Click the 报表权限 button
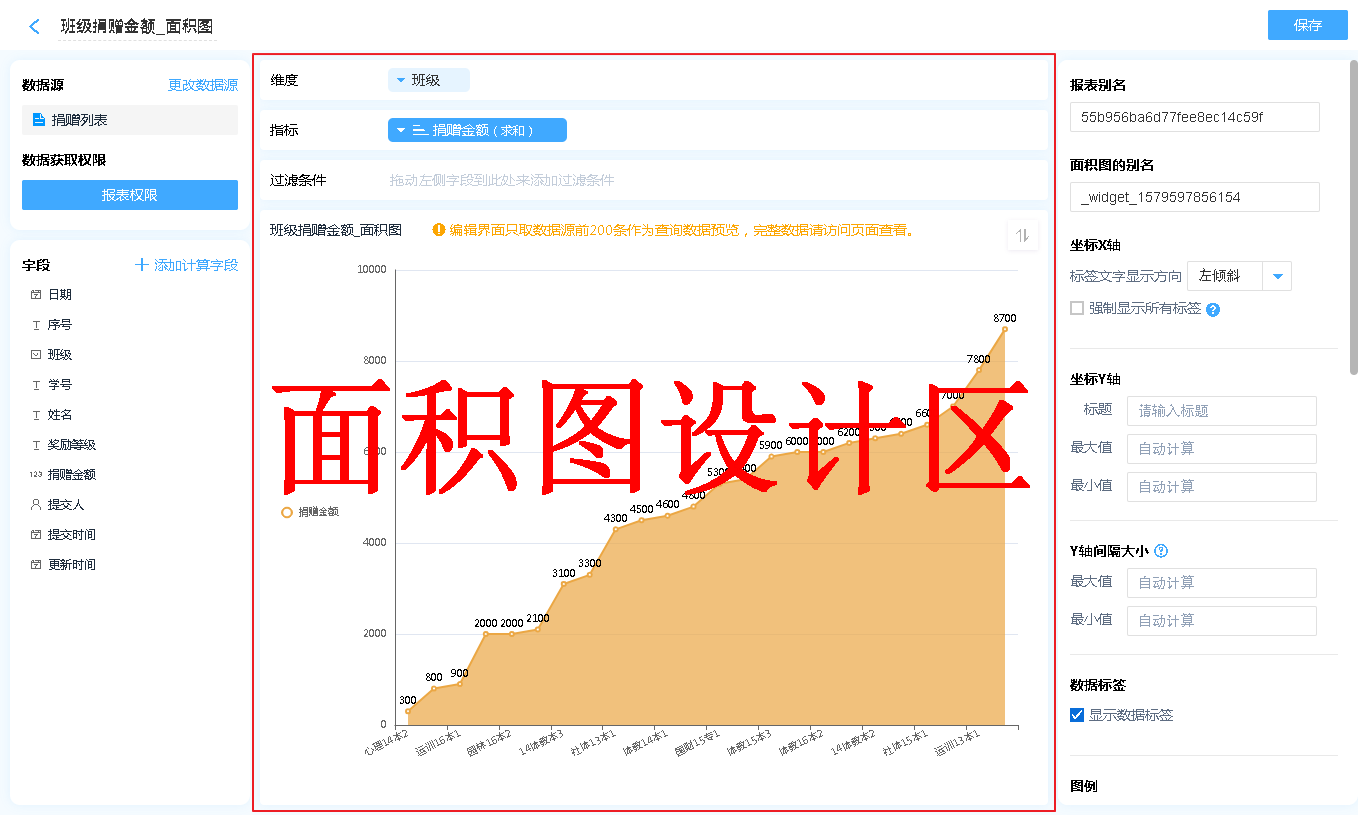This screenshot has width=1358, height=815. click(x=130, y=195)
